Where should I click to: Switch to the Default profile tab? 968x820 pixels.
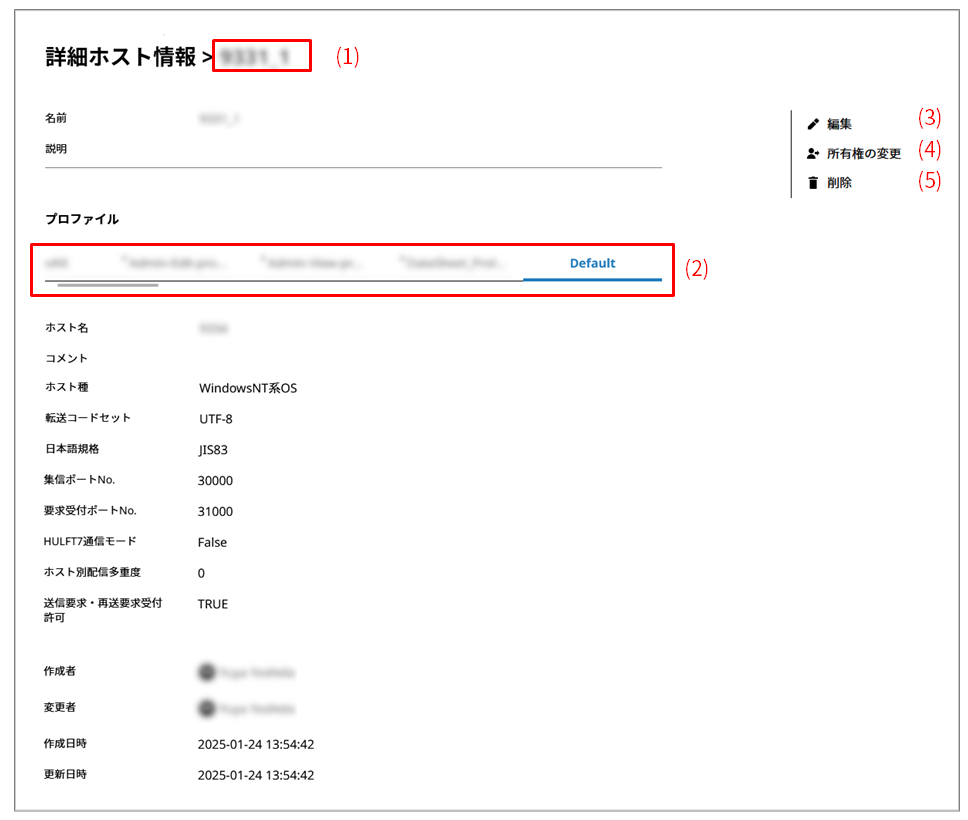click(x=592, y=264)
